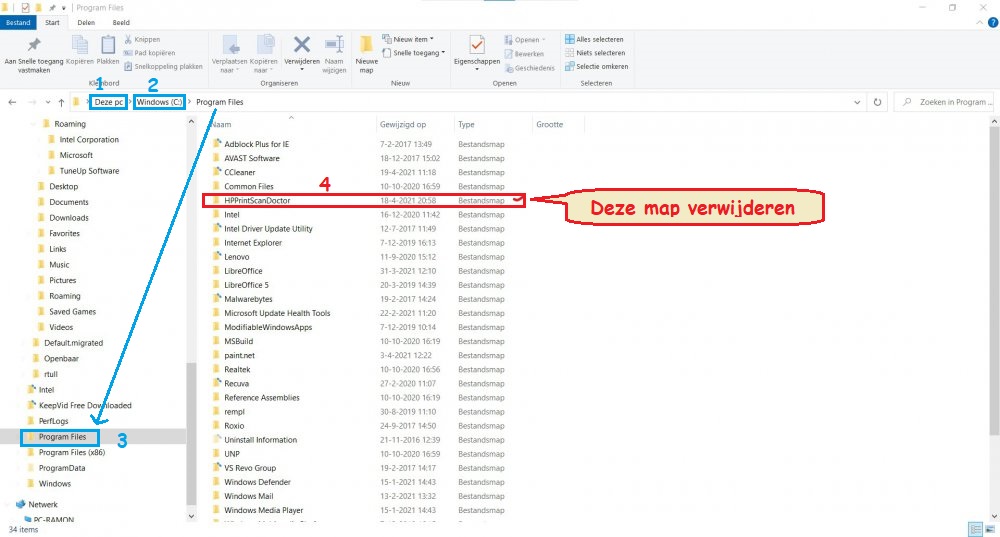This screenshot has height=537, width=1000.
Task: Click Bewerken in the ribbon
Action: coord(524,54)
